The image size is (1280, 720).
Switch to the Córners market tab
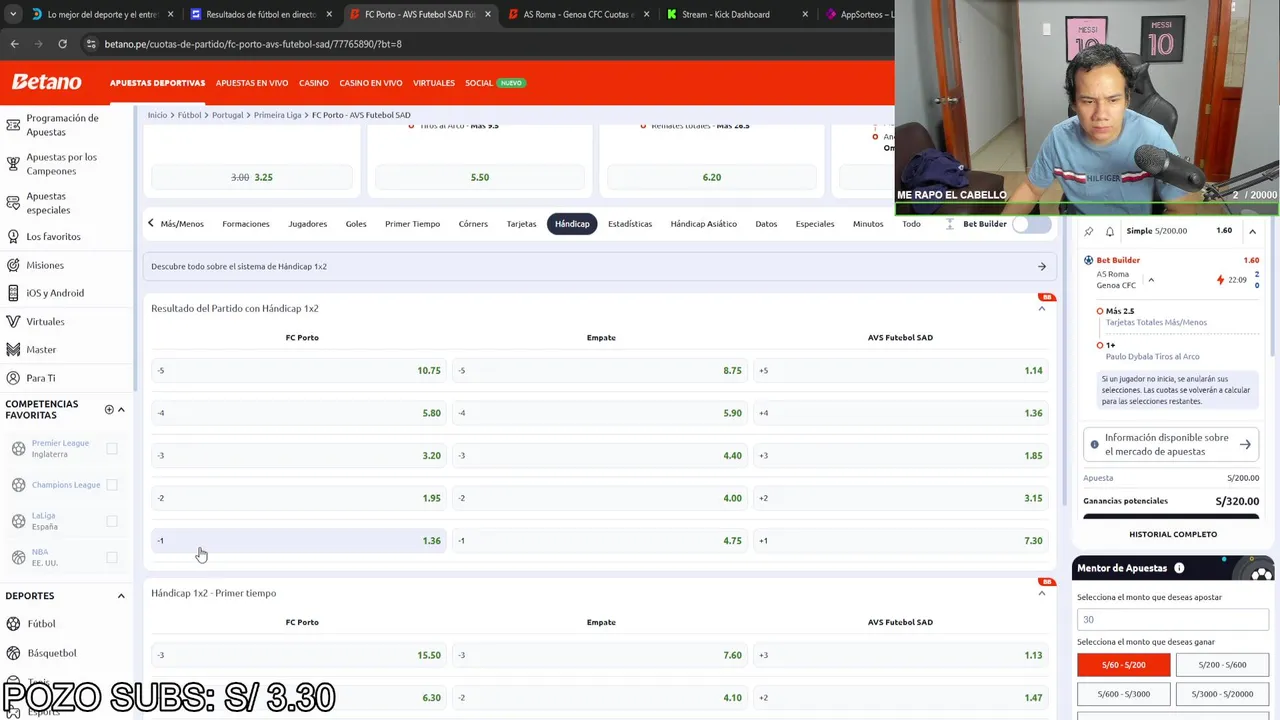click(x=473, y=224)
